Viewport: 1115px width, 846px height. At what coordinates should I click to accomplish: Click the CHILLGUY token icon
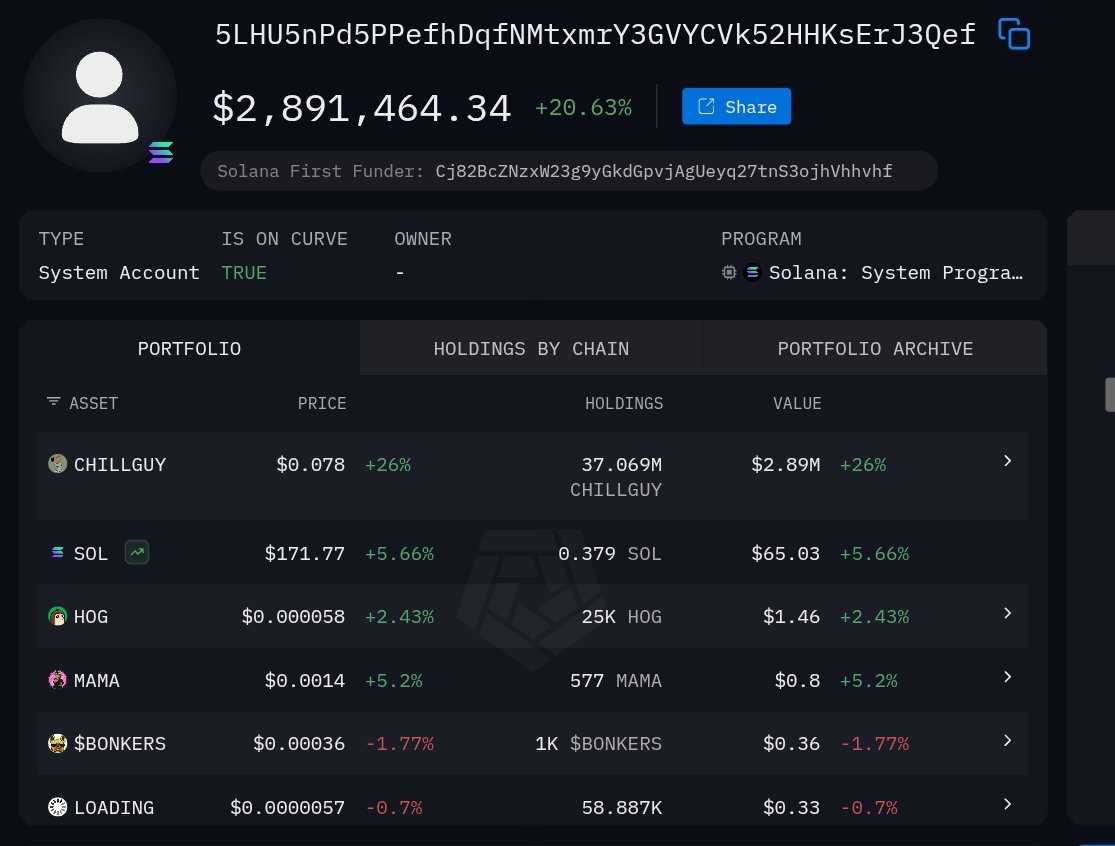pos(58,464)
